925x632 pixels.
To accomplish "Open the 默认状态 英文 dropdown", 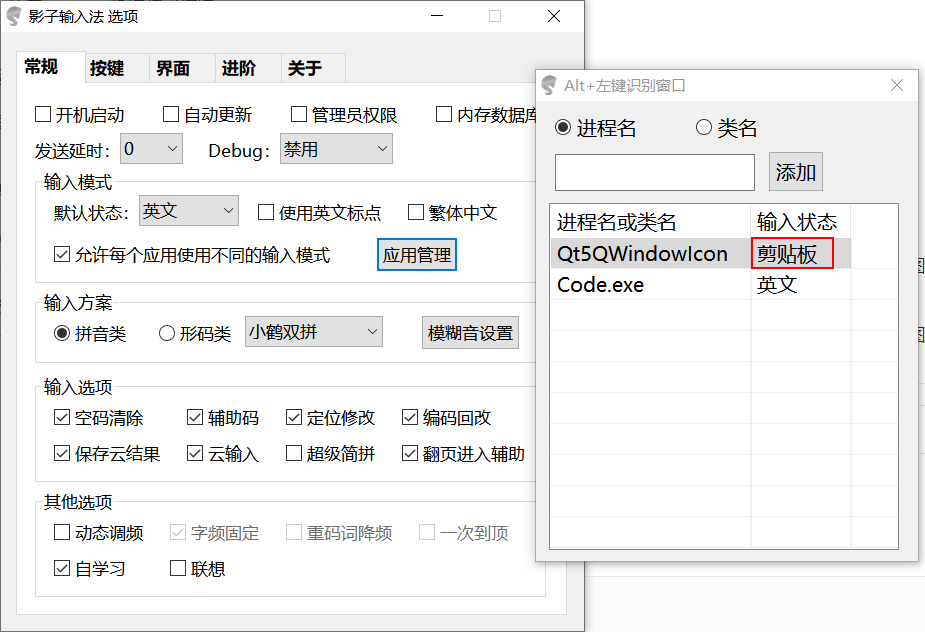I will coord(189,210).
